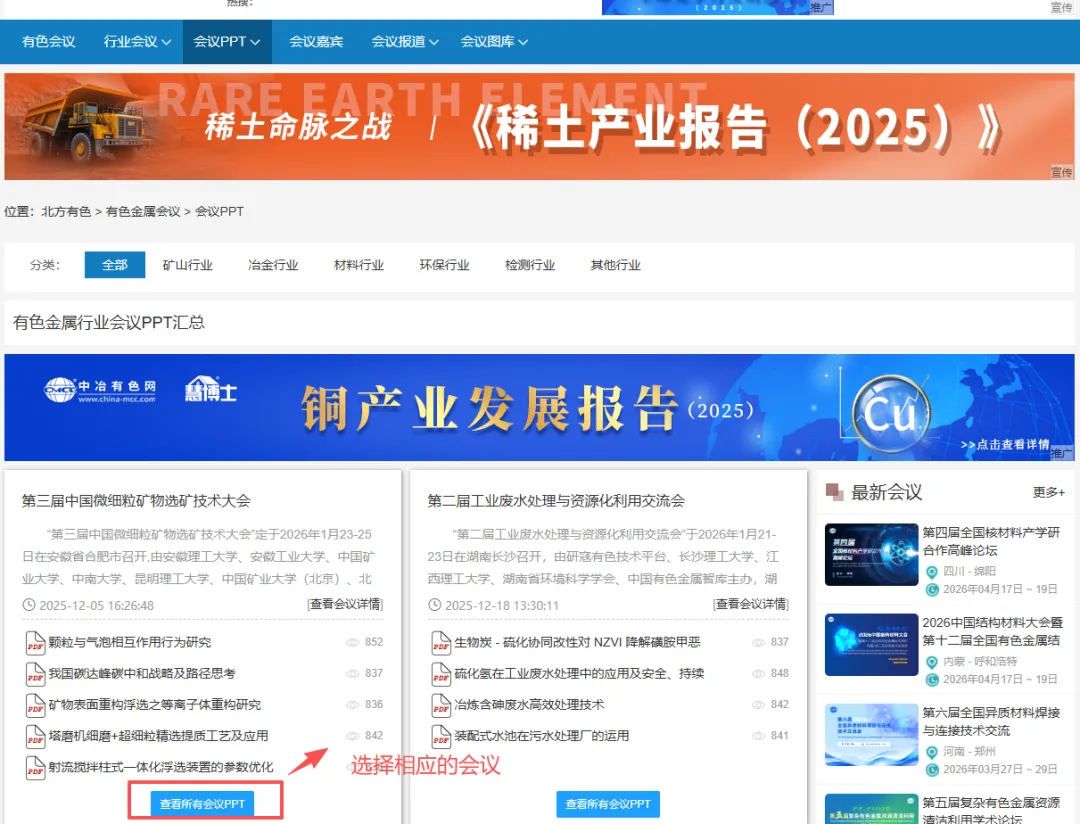Viewport: 1080px width, 824px height.
Task: Select the 材料行业 category filter
Action: click(x=358, y=265)
